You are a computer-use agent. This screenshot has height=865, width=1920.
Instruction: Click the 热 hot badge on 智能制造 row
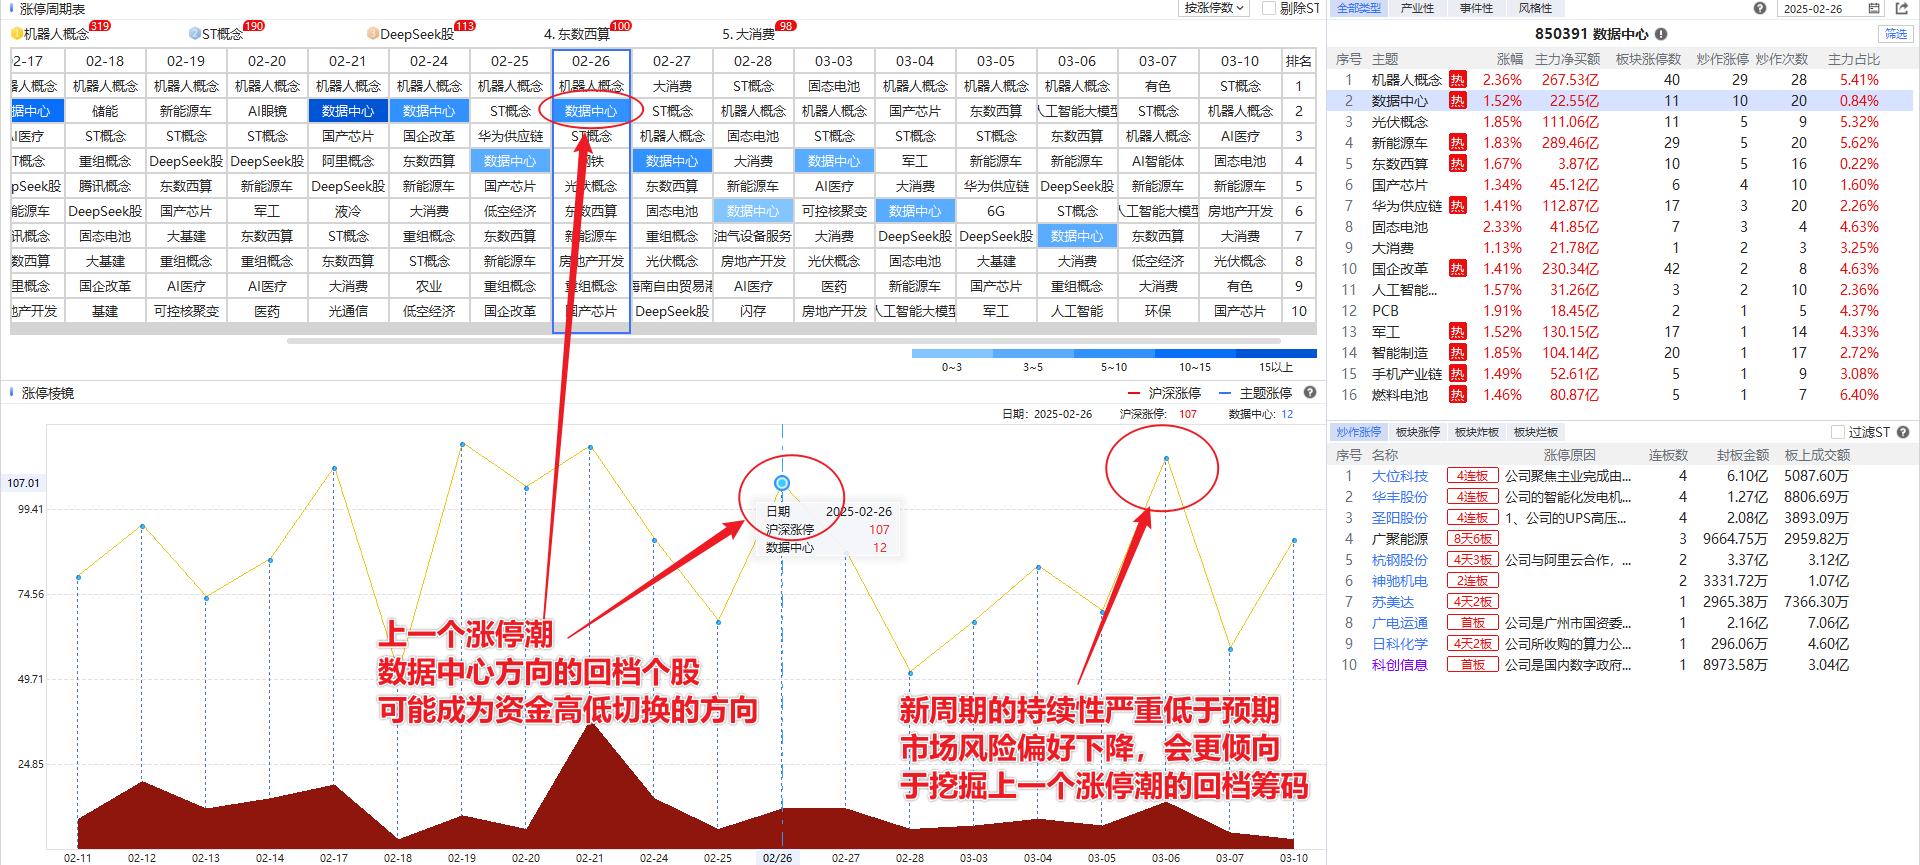(x=1458, y=353)
